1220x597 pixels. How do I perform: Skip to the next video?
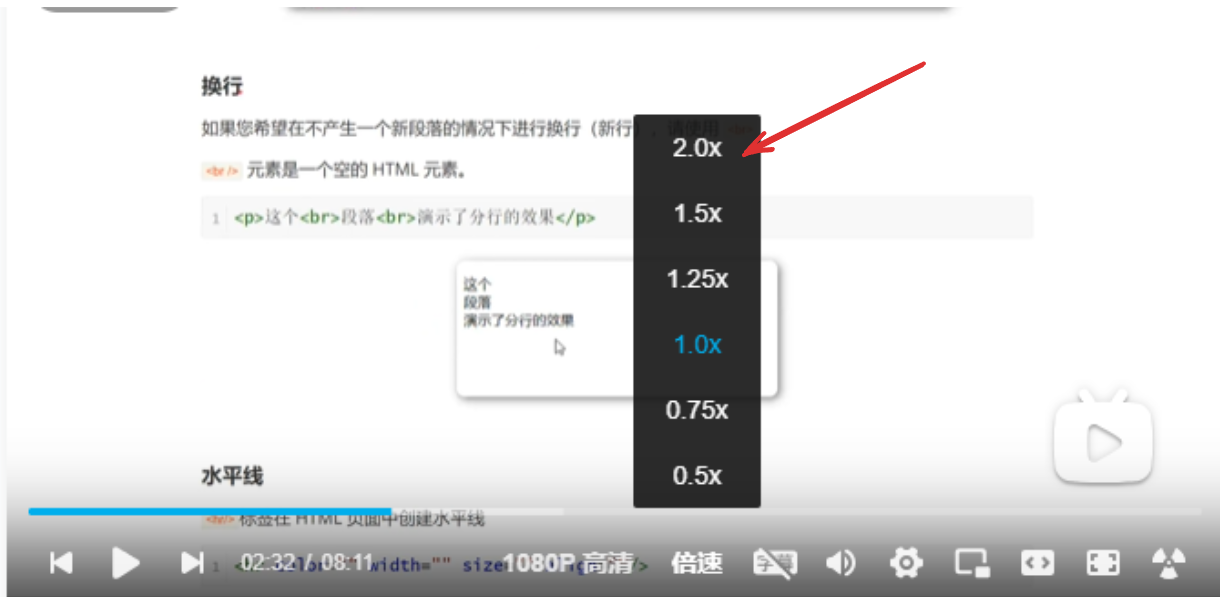point(192,564)
